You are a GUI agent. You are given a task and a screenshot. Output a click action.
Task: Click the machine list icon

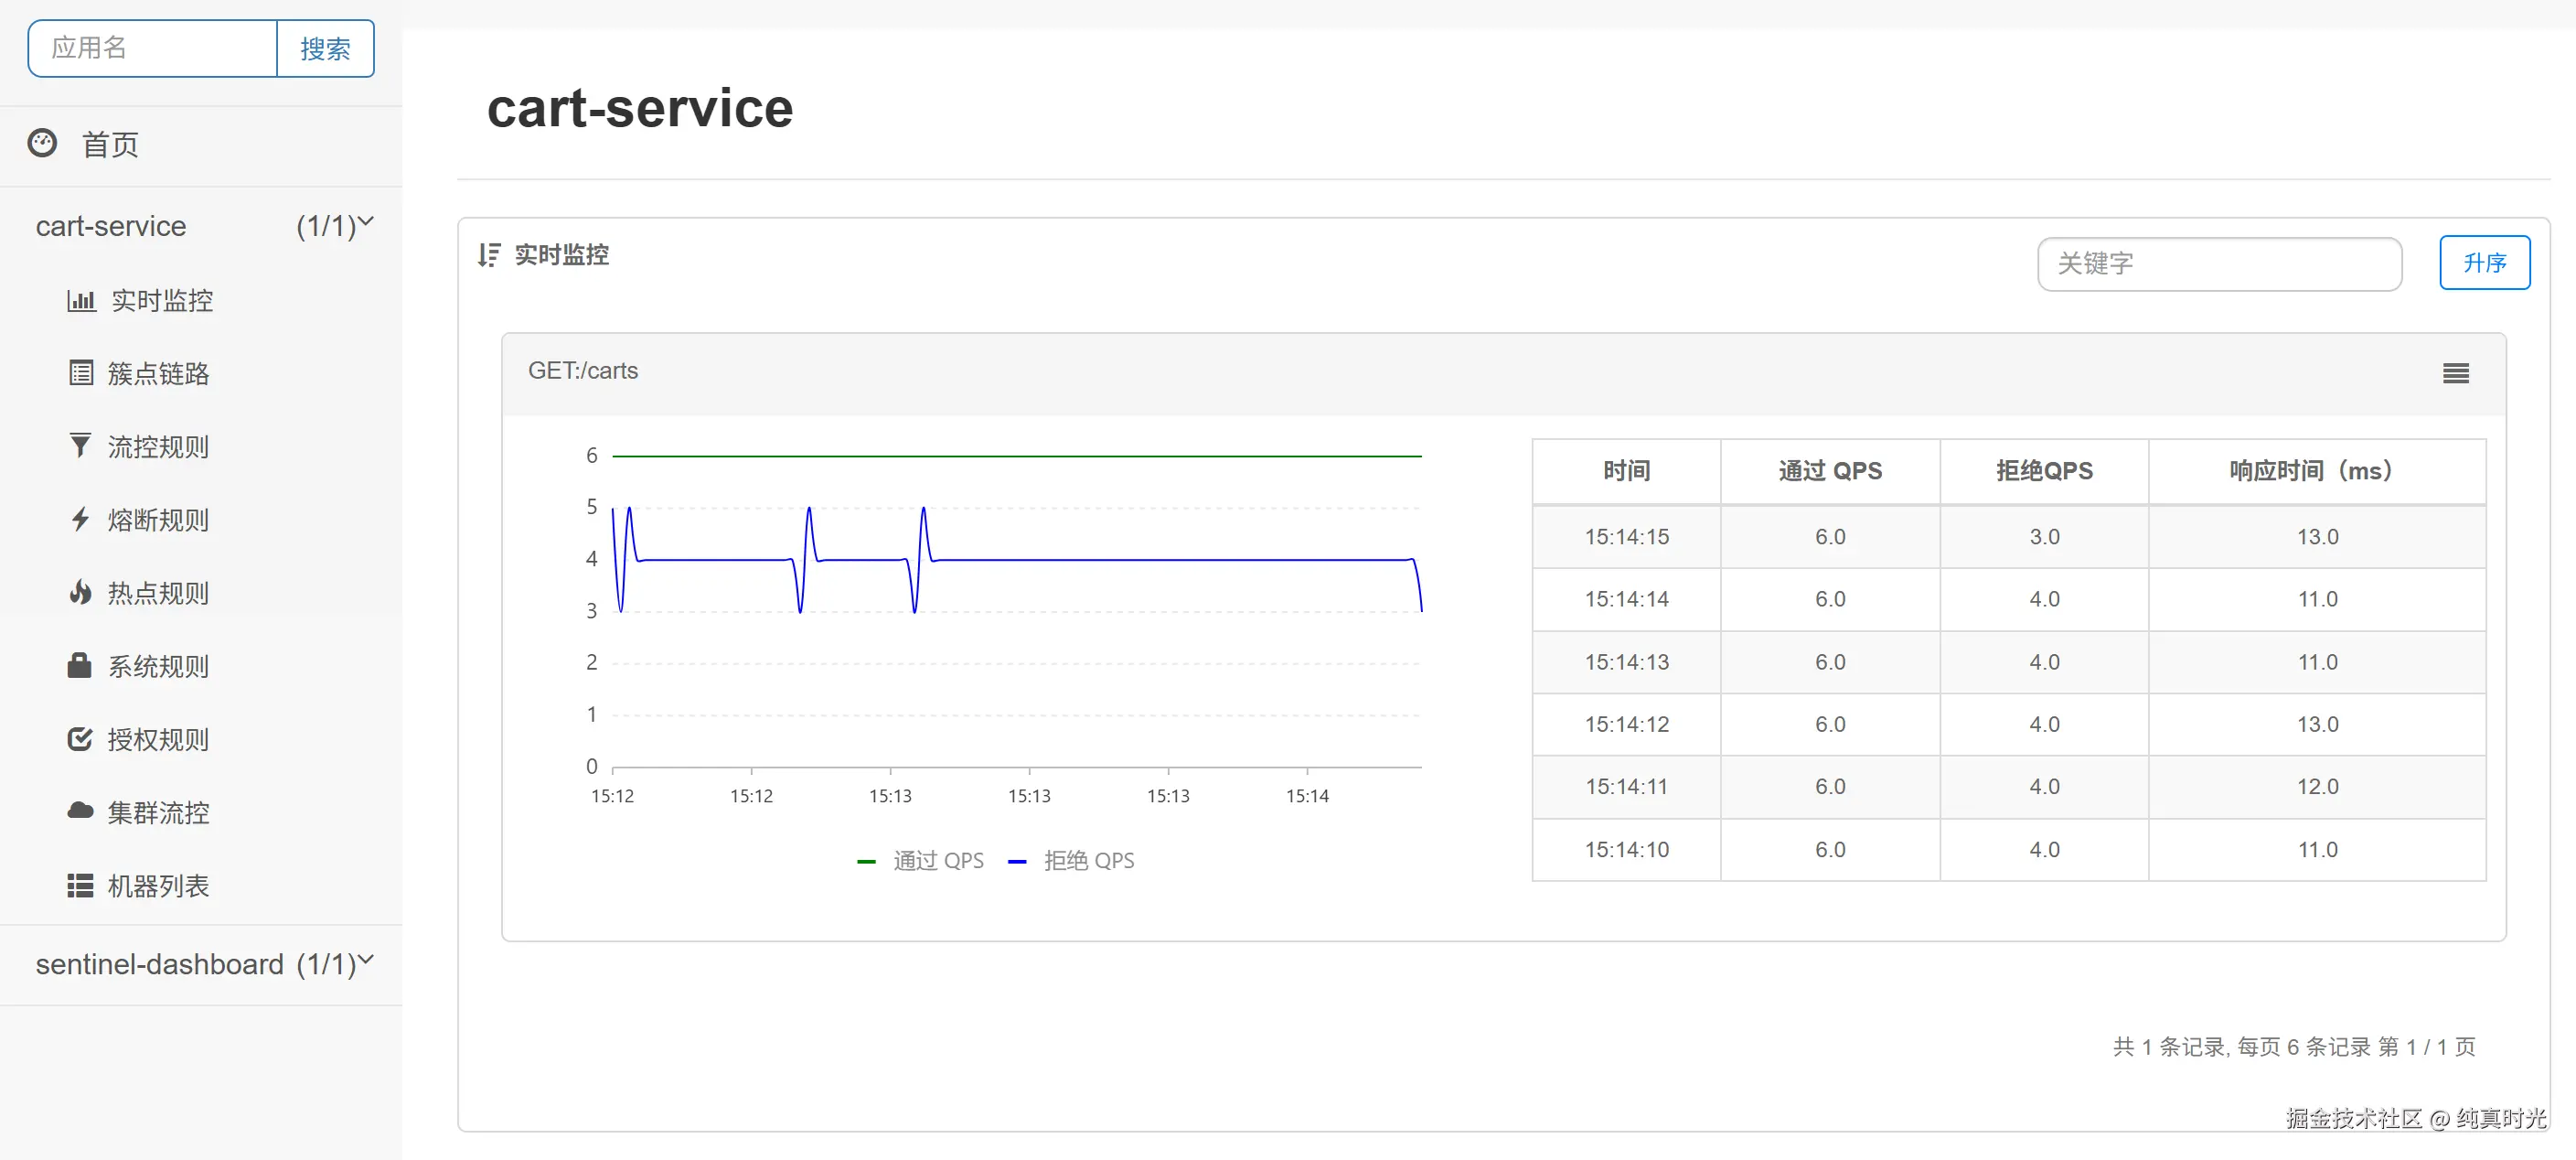click(x=80, y=886)
